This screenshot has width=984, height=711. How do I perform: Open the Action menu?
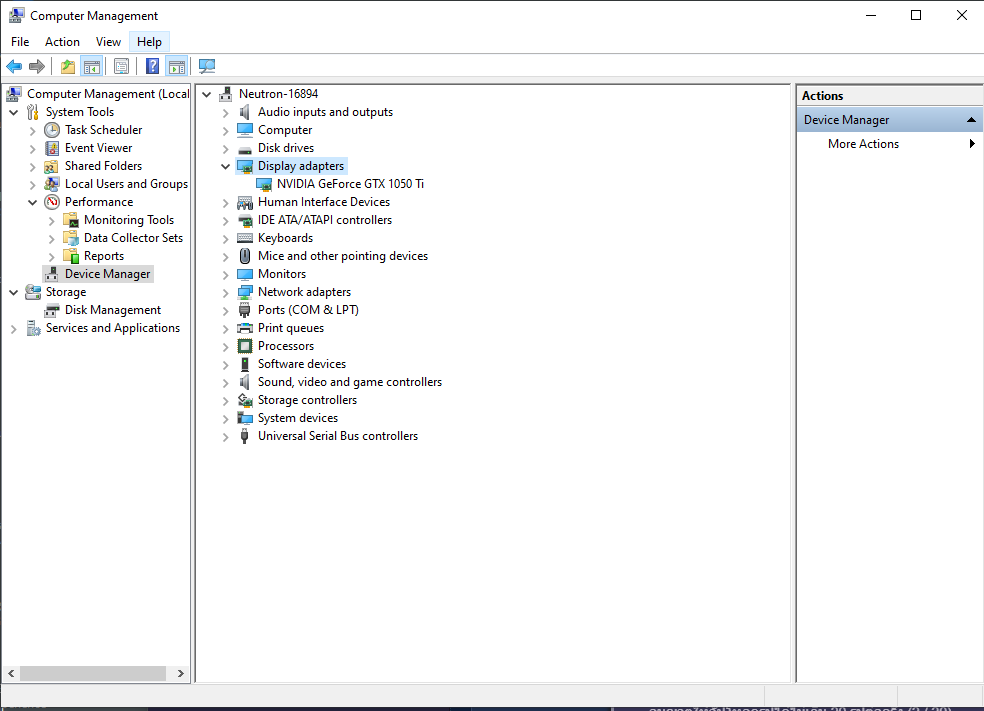[62, 42]
